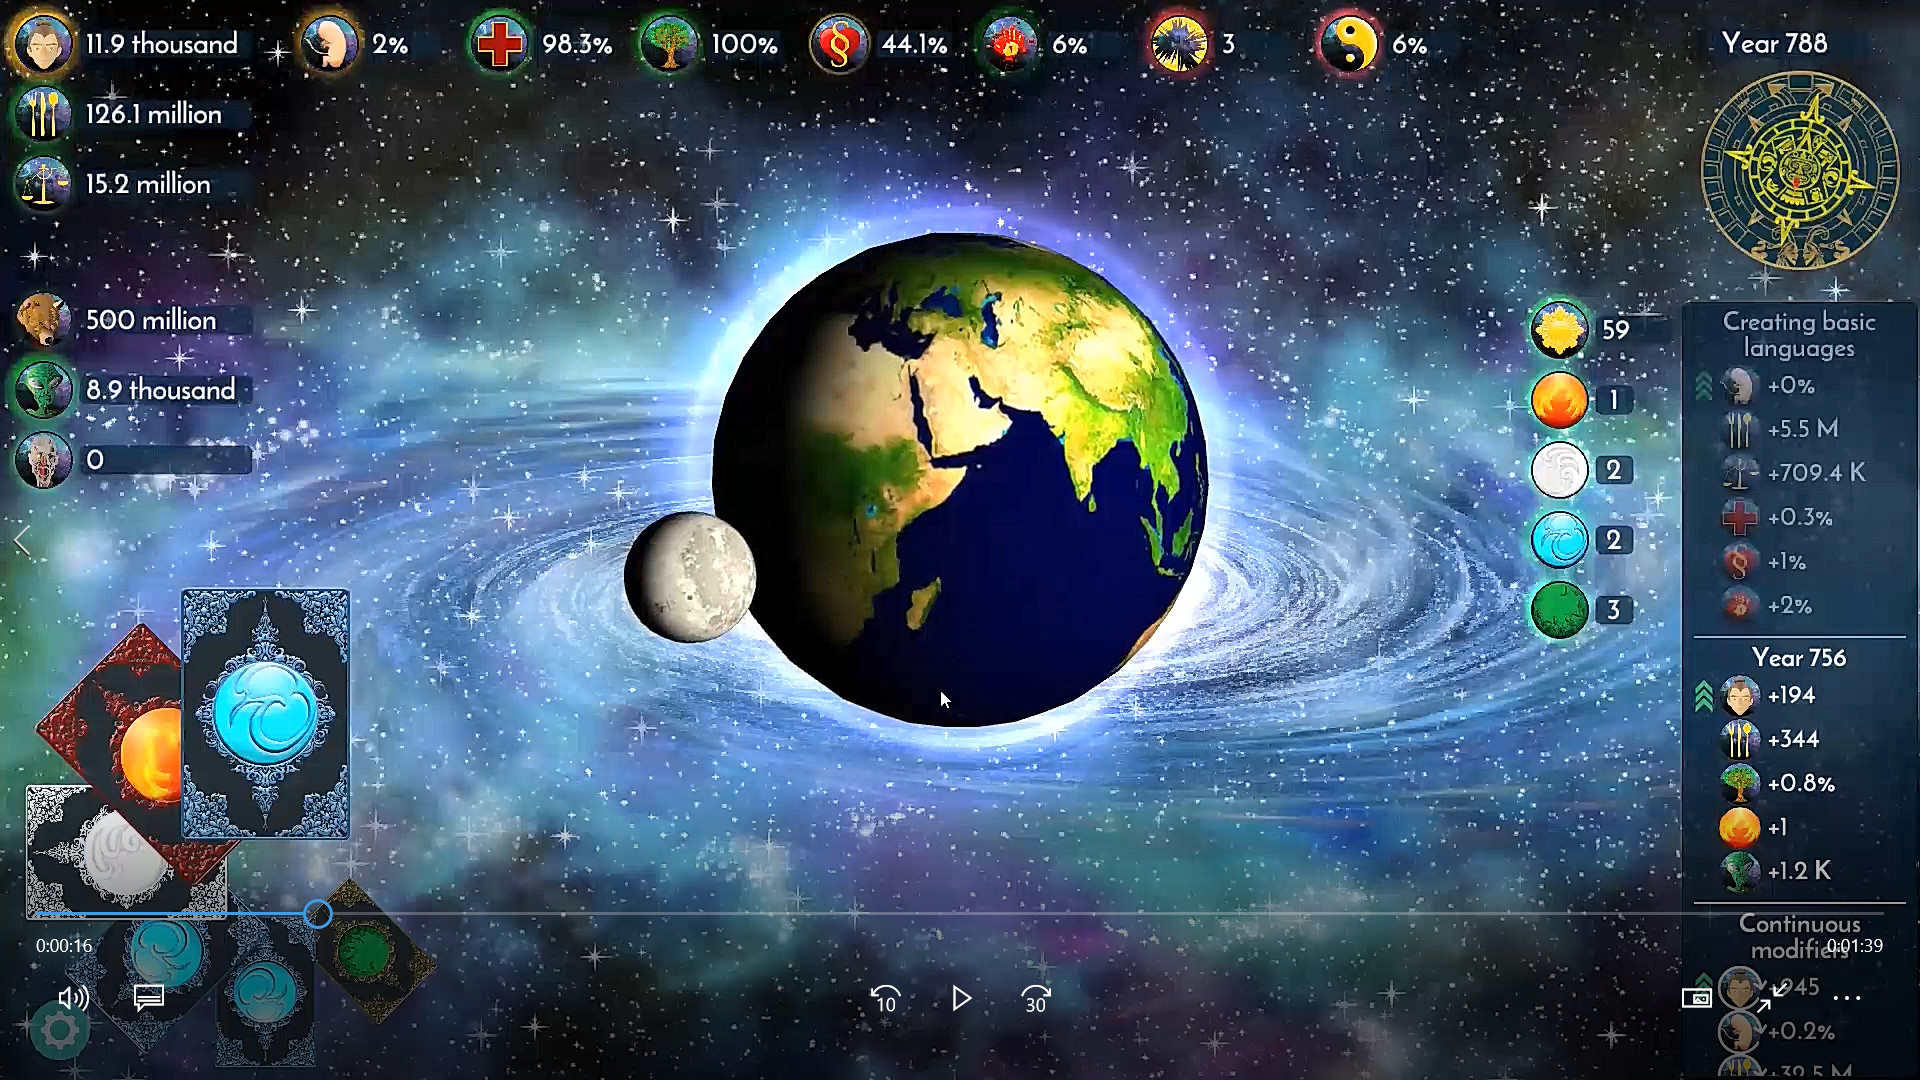Click the video seek bar handle
The image size is (1920, 1080).
(x=318, y=913)
